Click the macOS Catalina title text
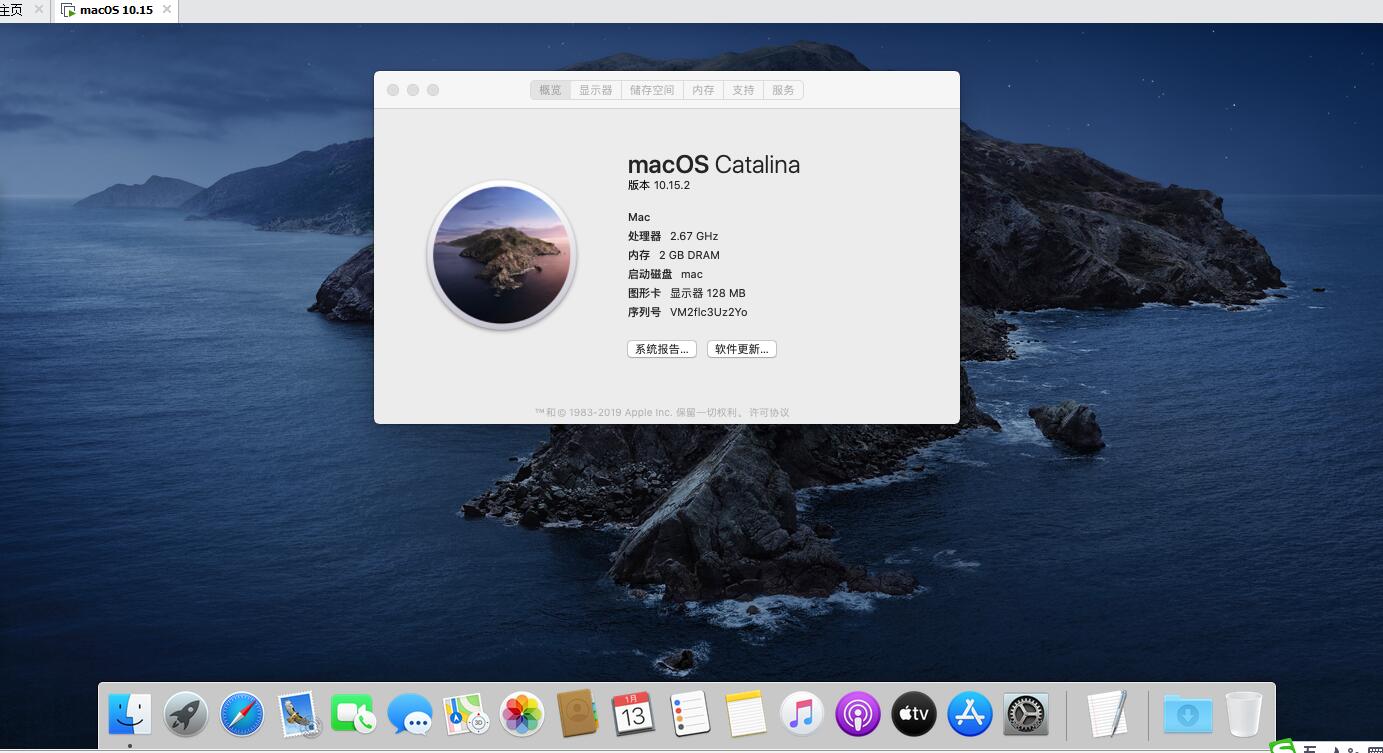Image resolution: width=1383 pixels, height=753 pixels. click(x=714, y=165)
